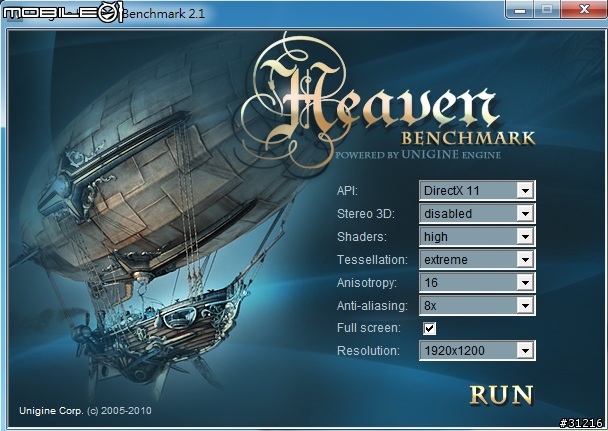This screenshot has width=608, height=431.
Task: Click the 'Full screen:' label
Action: pyautogui.click(x=369, y=328)
